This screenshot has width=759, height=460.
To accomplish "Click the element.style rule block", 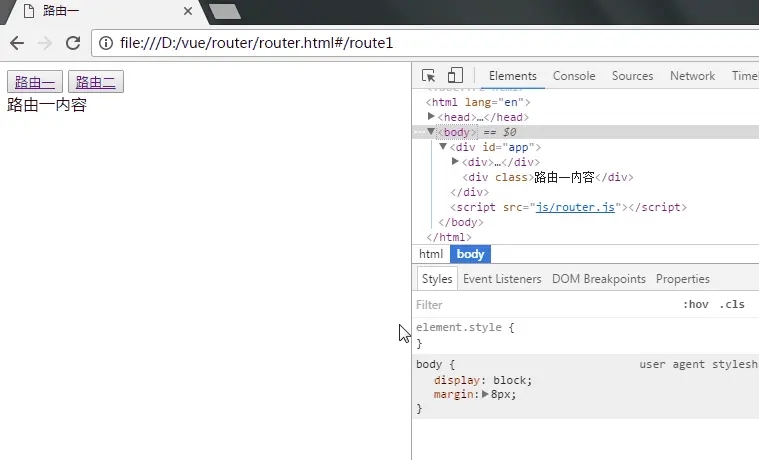I will pyautogui.click(x=586, y=335).
